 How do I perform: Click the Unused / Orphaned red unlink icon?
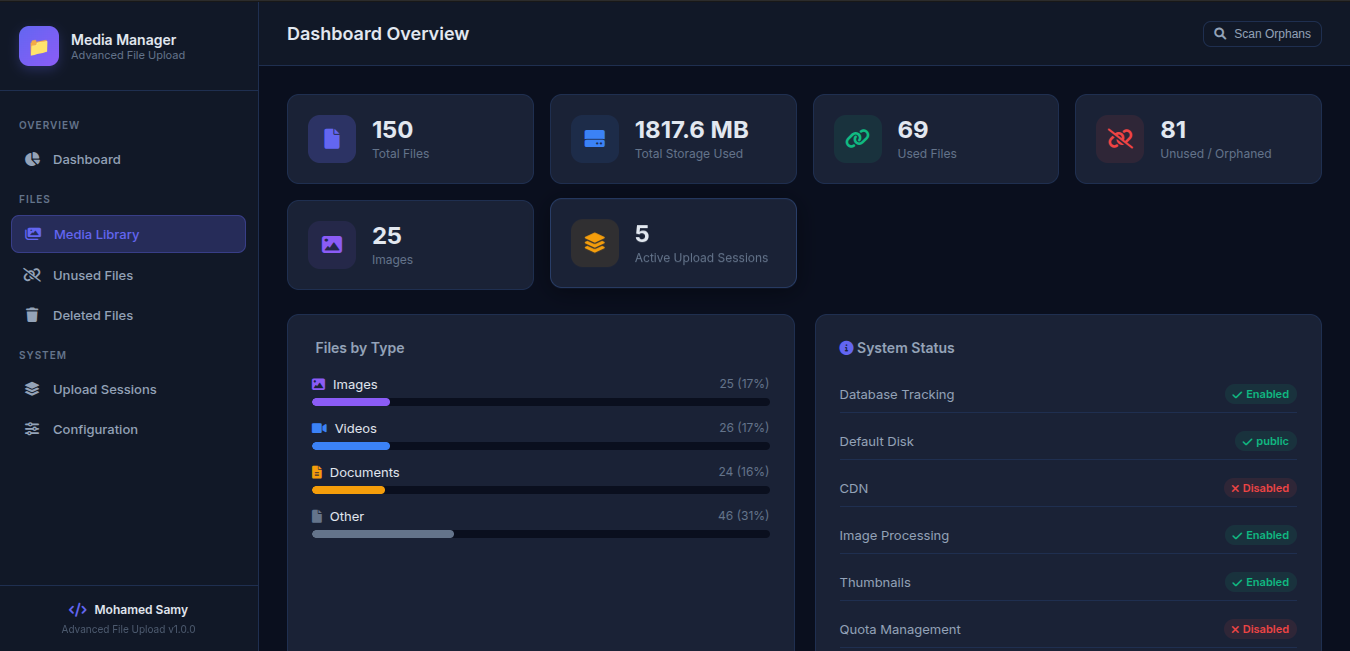1120,139
